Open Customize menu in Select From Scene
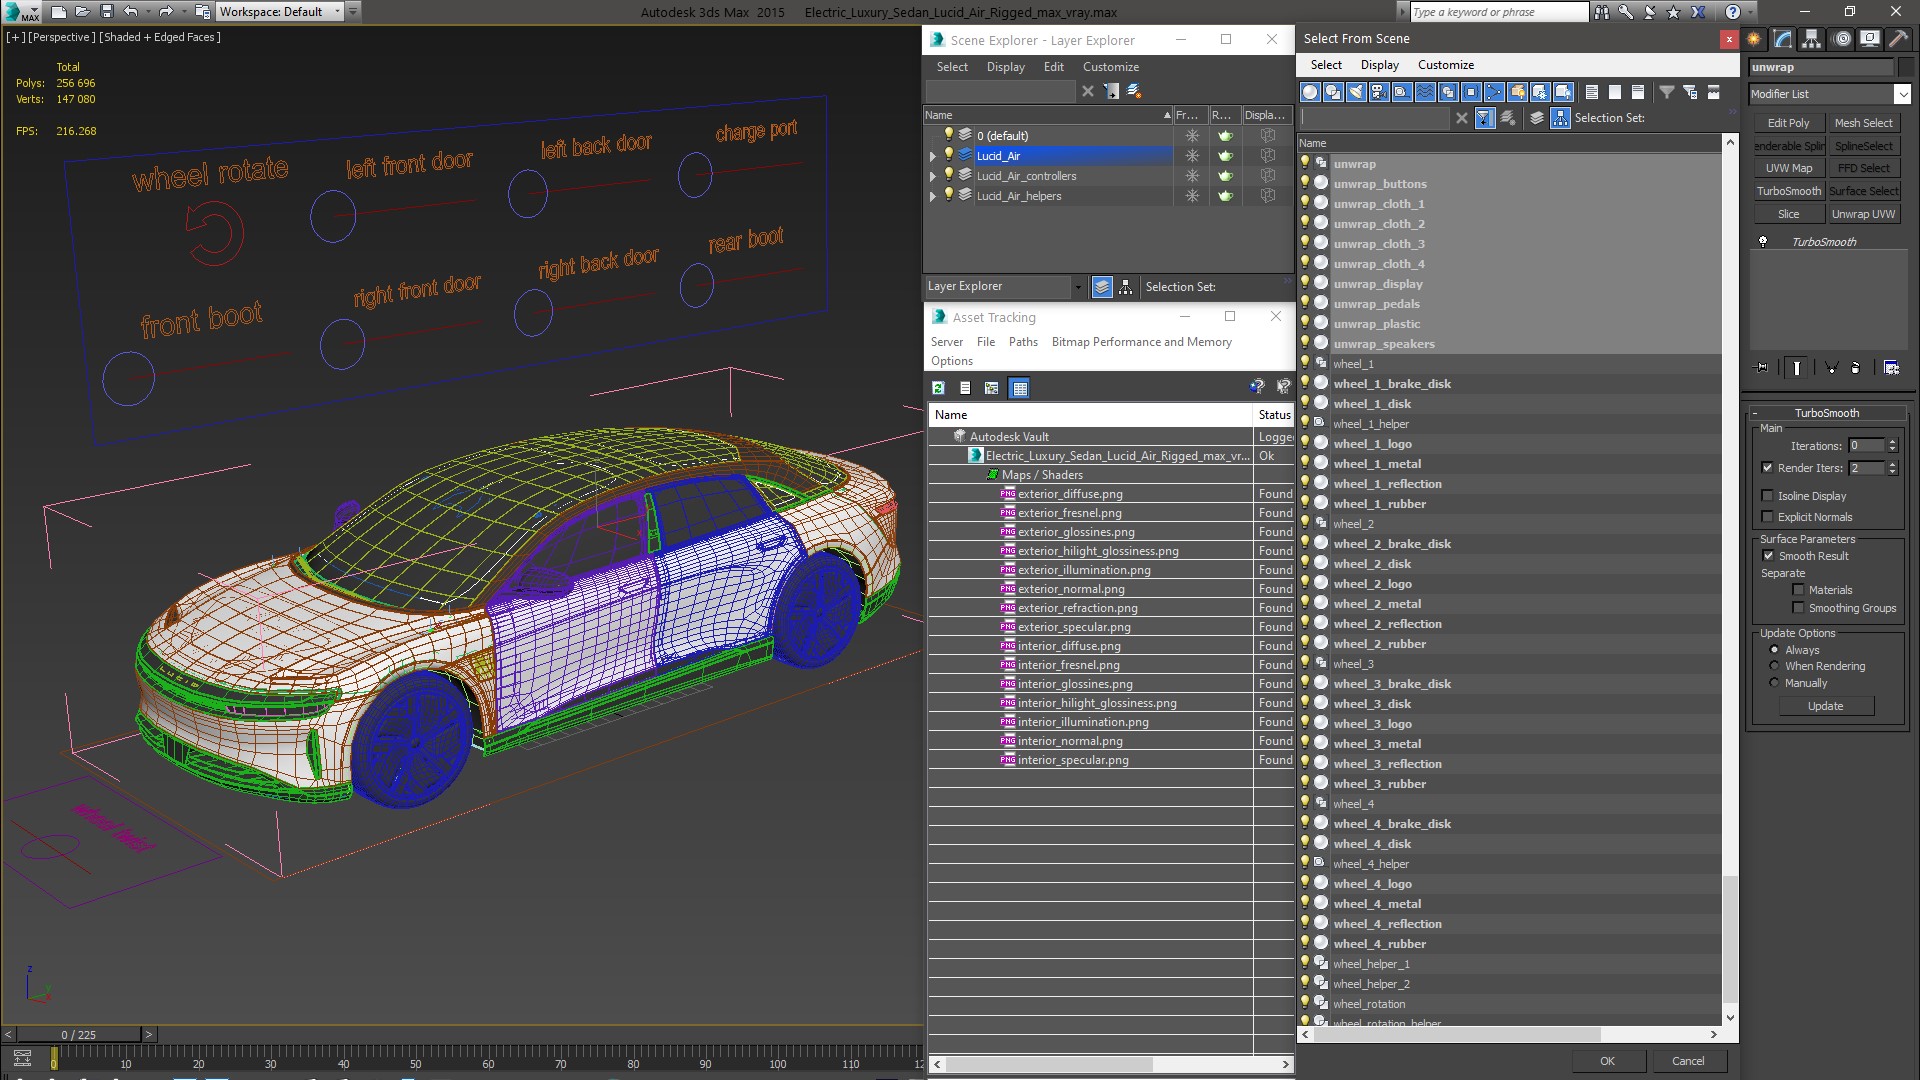Screen dimensions: 1920x1080 click(x=1445, y=65)
